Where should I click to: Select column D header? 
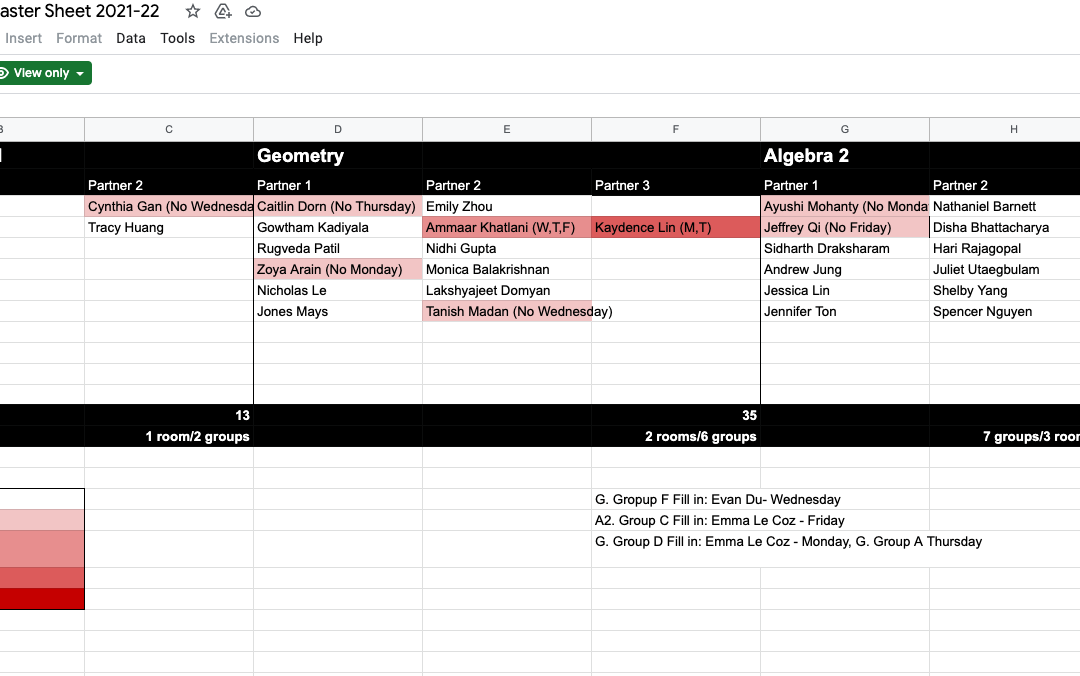(338, 129)
